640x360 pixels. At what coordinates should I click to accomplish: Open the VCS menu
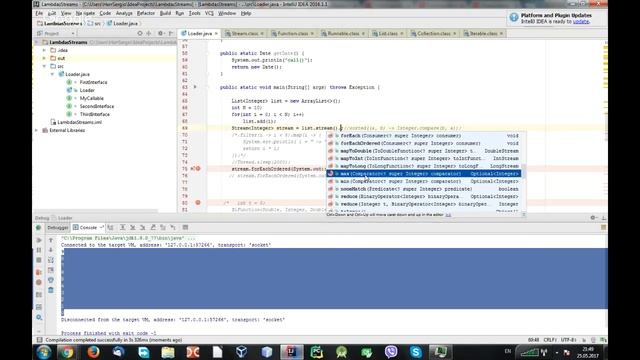[209, 13]
